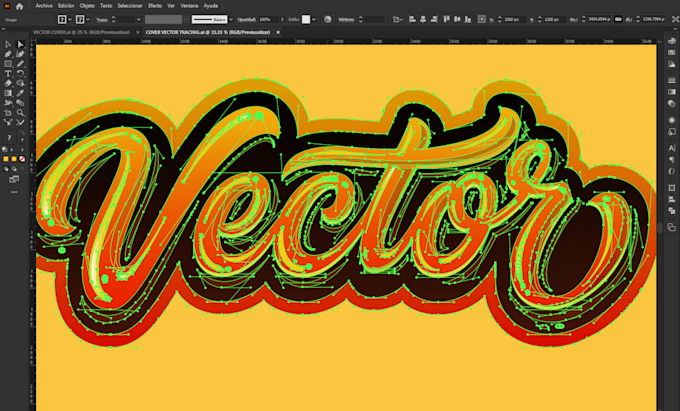Open the stroke color dropdown
Viewport: 680px width, 411px height.
pos(88,20)
